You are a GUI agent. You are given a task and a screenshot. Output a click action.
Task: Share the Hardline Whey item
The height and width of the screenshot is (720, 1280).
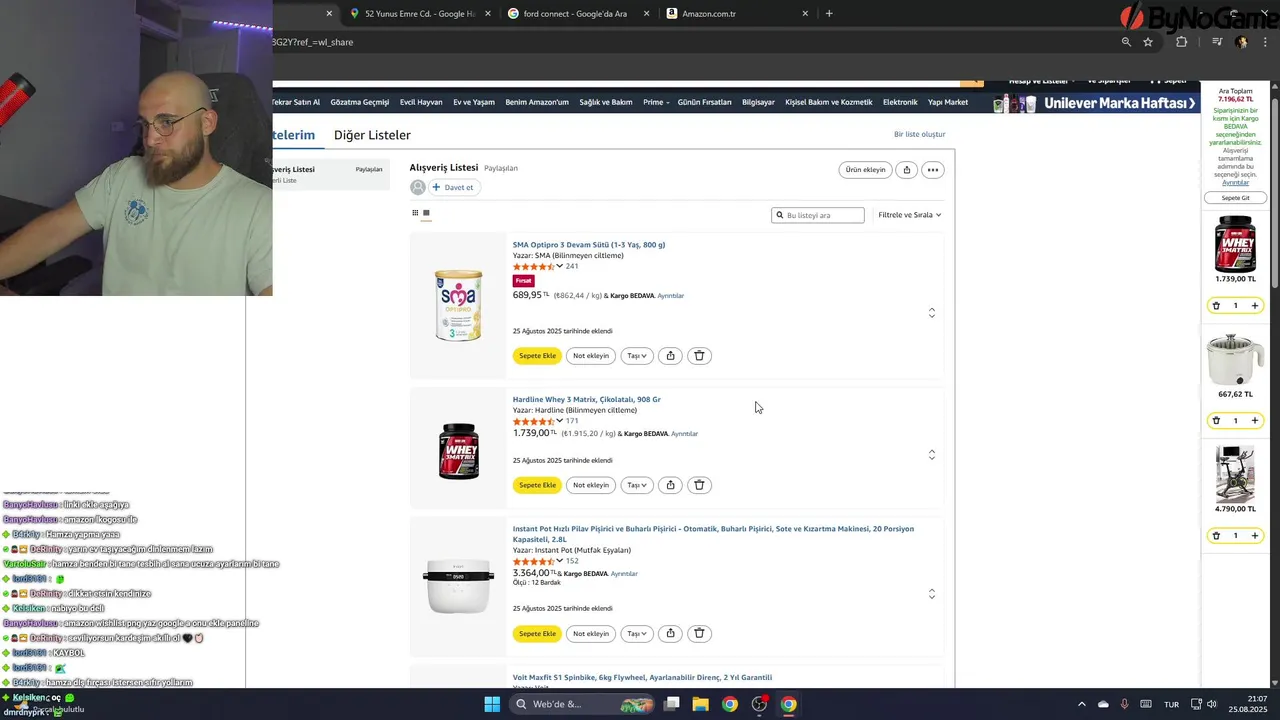tap(670, 485)
